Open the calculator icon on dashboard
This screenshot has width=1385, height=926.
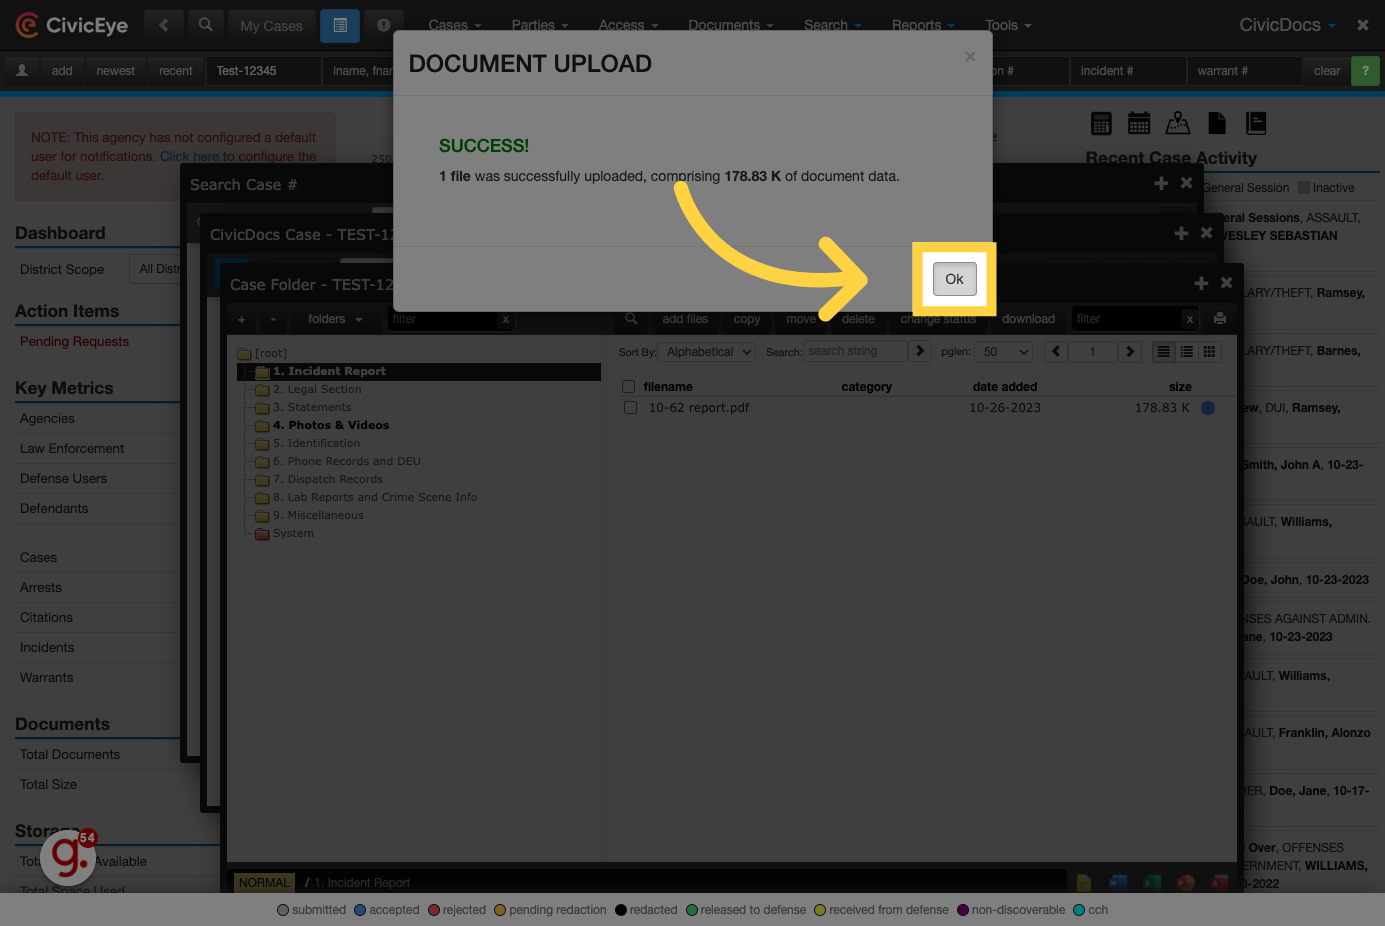(1101, 123)
